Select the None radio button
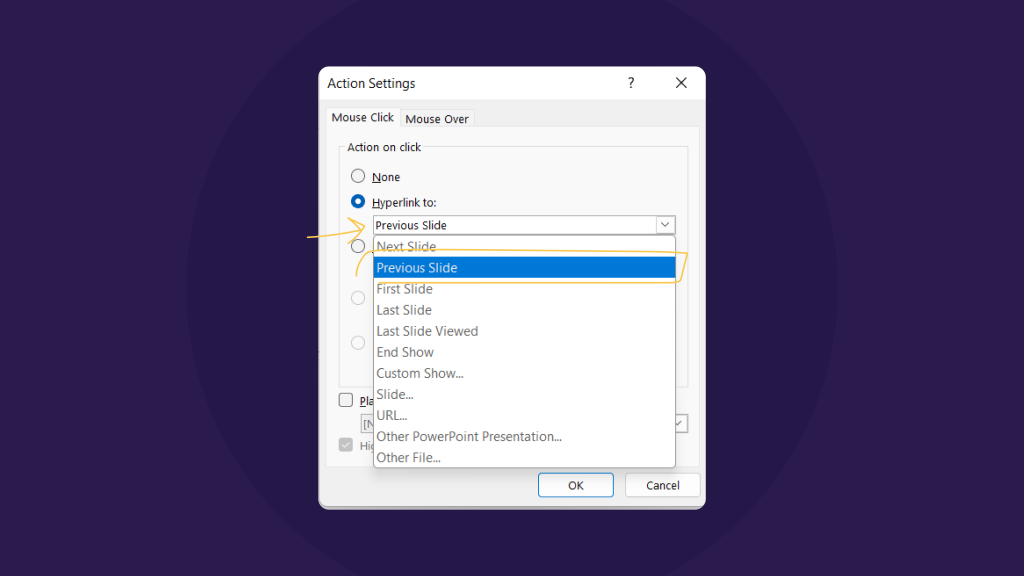The image size is (1024, 576). [358, 175]
